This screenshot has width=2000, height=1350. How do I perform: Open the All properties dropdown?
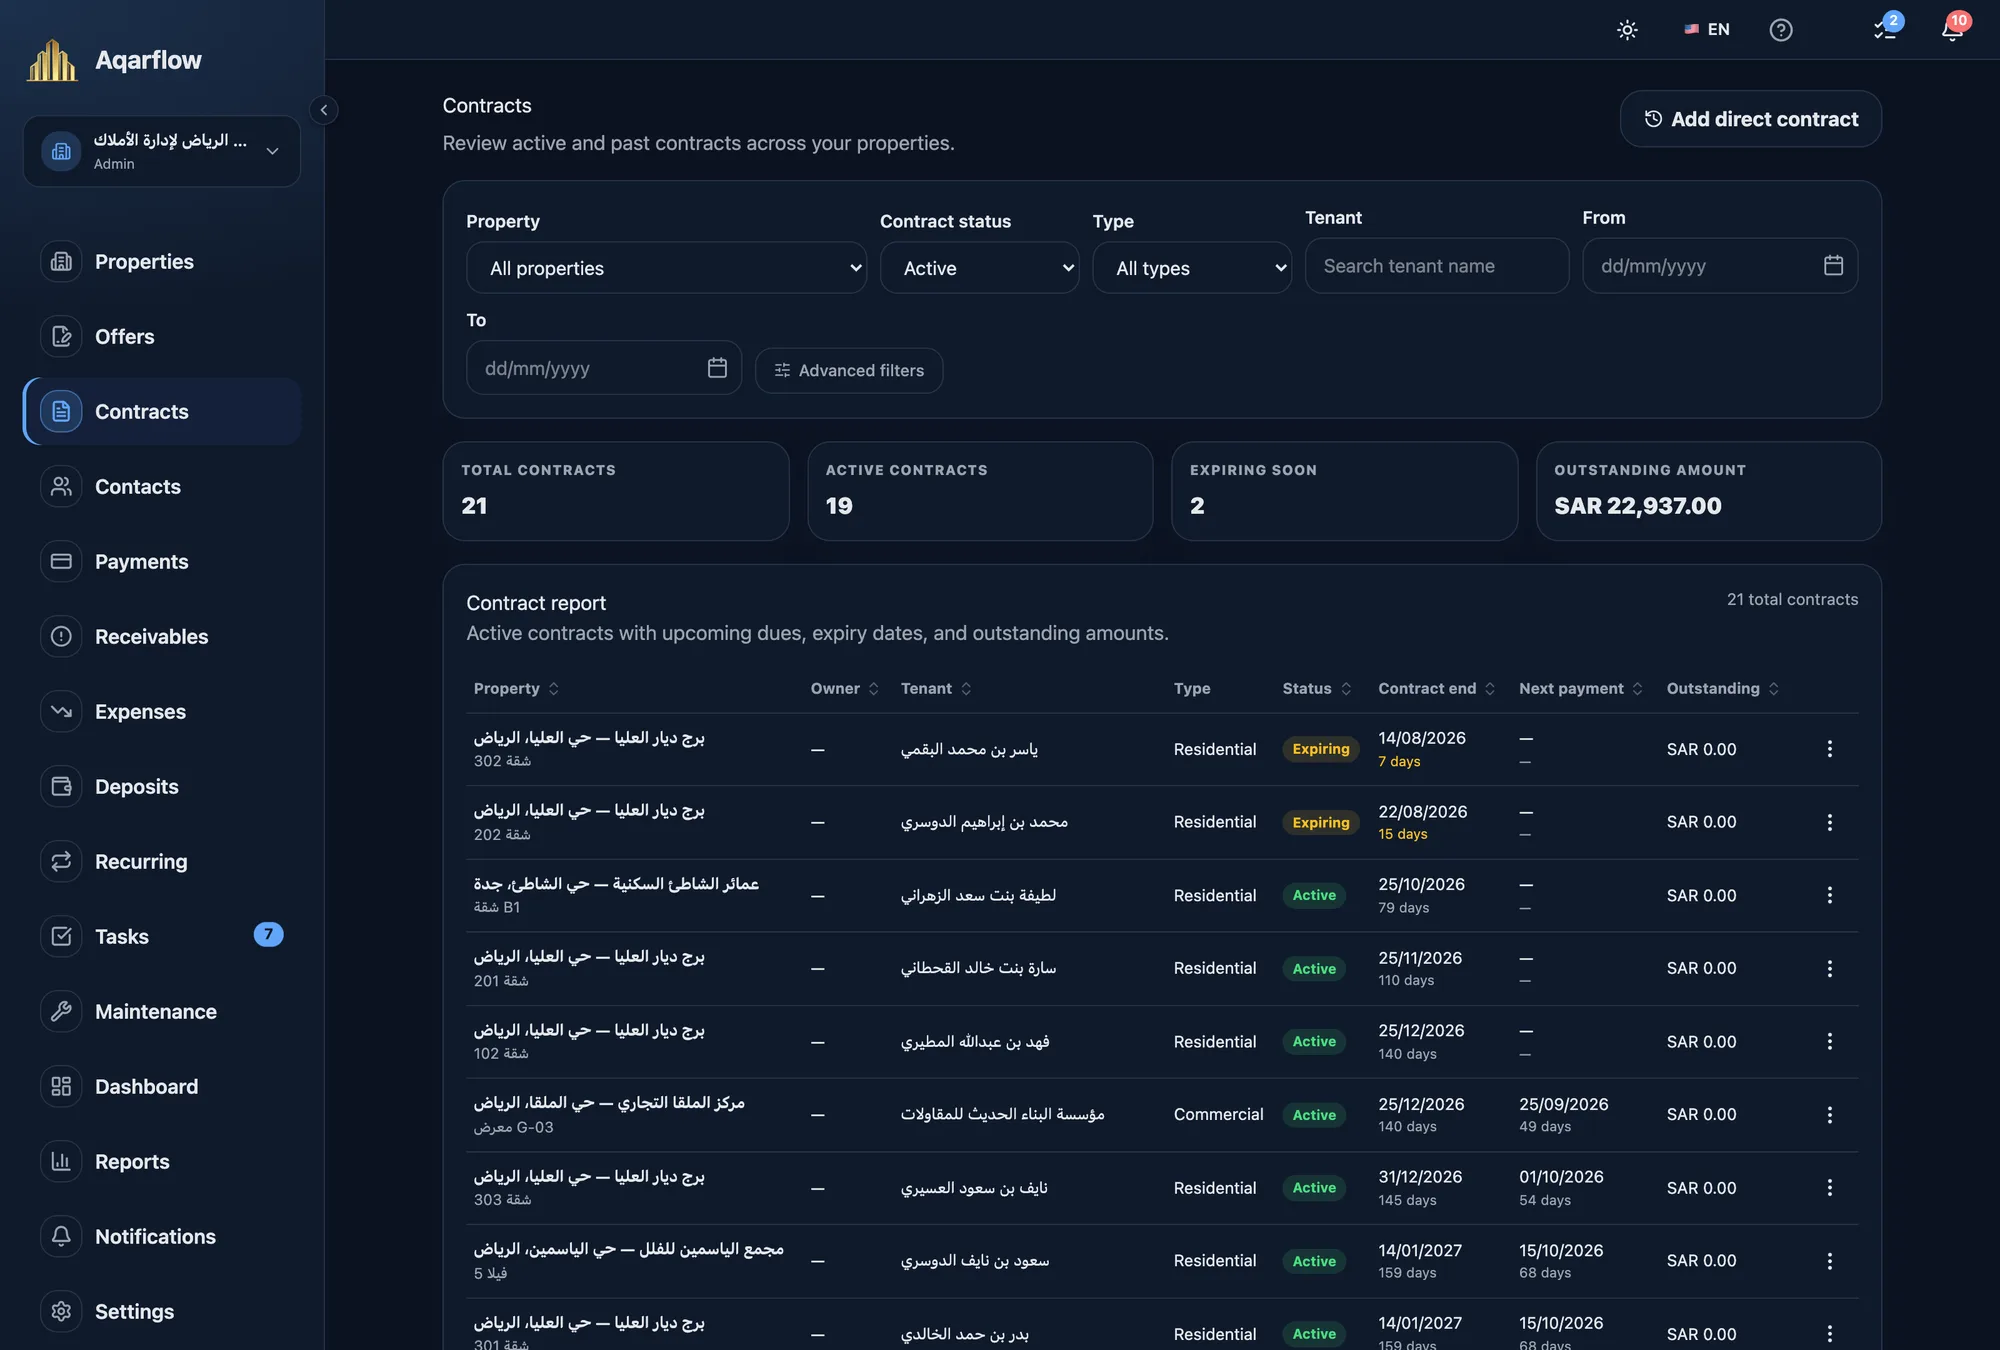pyautogui.click(x=666, y=268)
